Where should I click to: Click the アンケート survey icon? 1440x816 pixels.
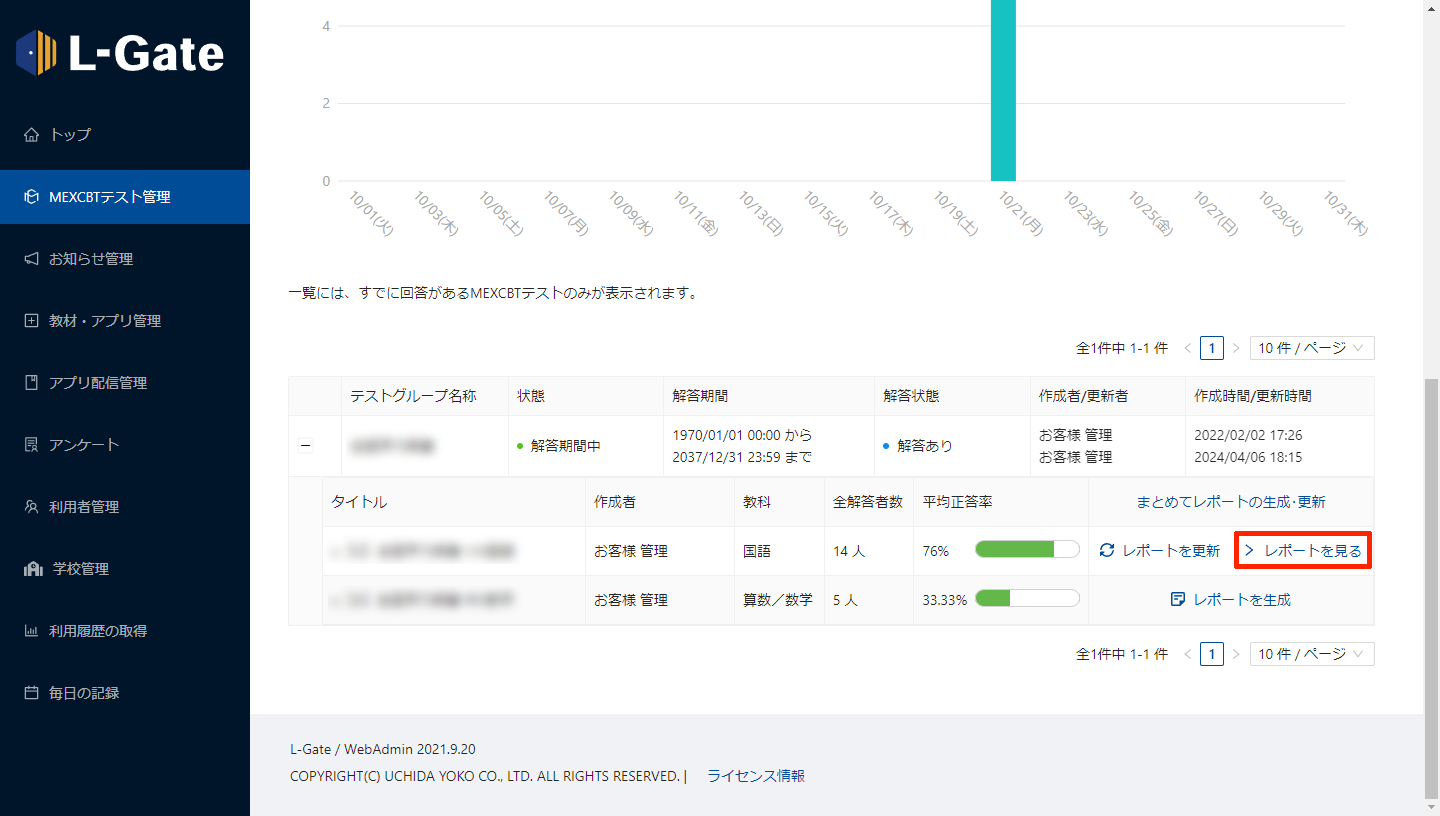31,445
